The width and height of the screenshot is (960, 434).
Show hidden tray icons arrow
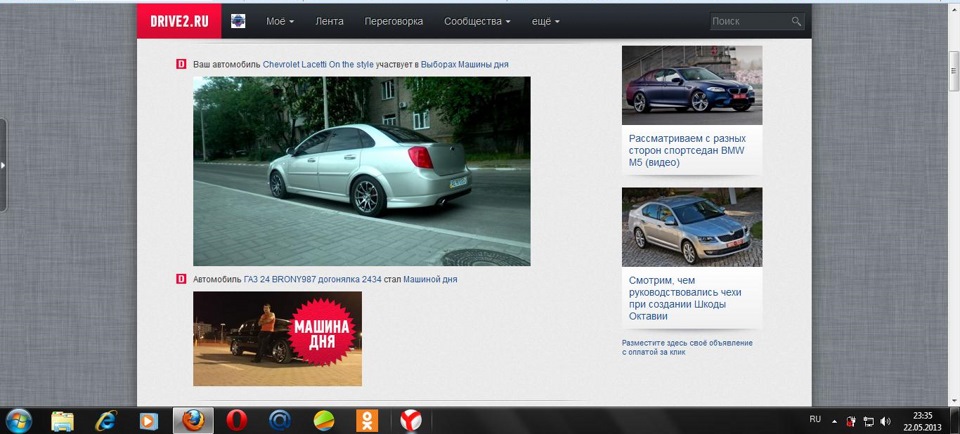pyautogui.click(x=834, y=422)
